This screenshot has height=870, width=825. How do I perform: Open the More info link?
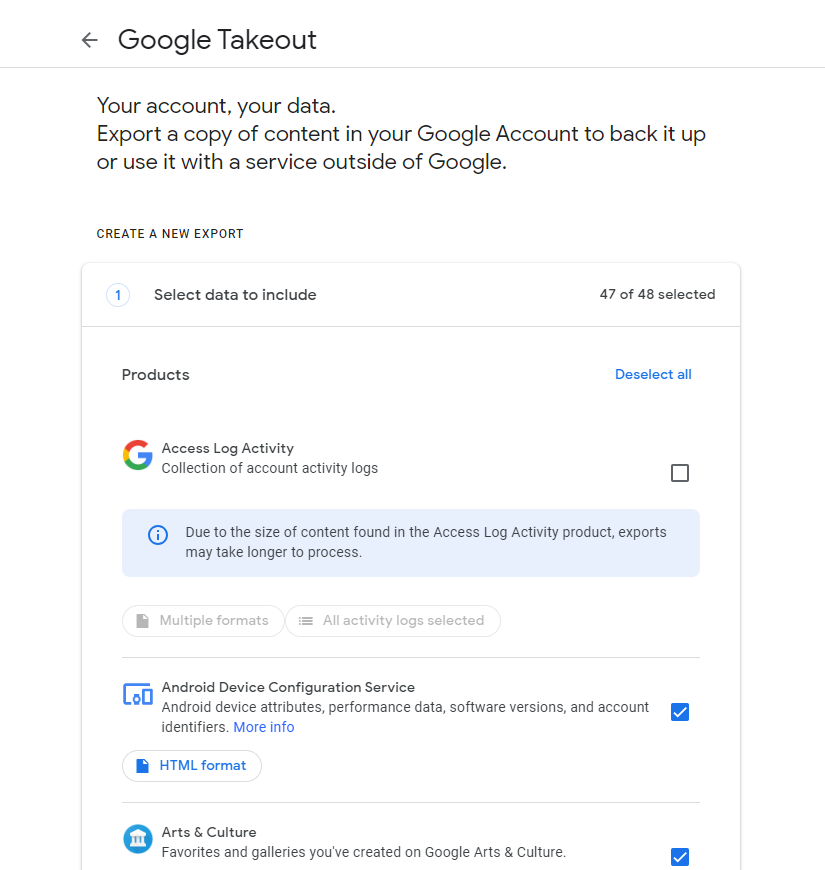pos(264,727)
